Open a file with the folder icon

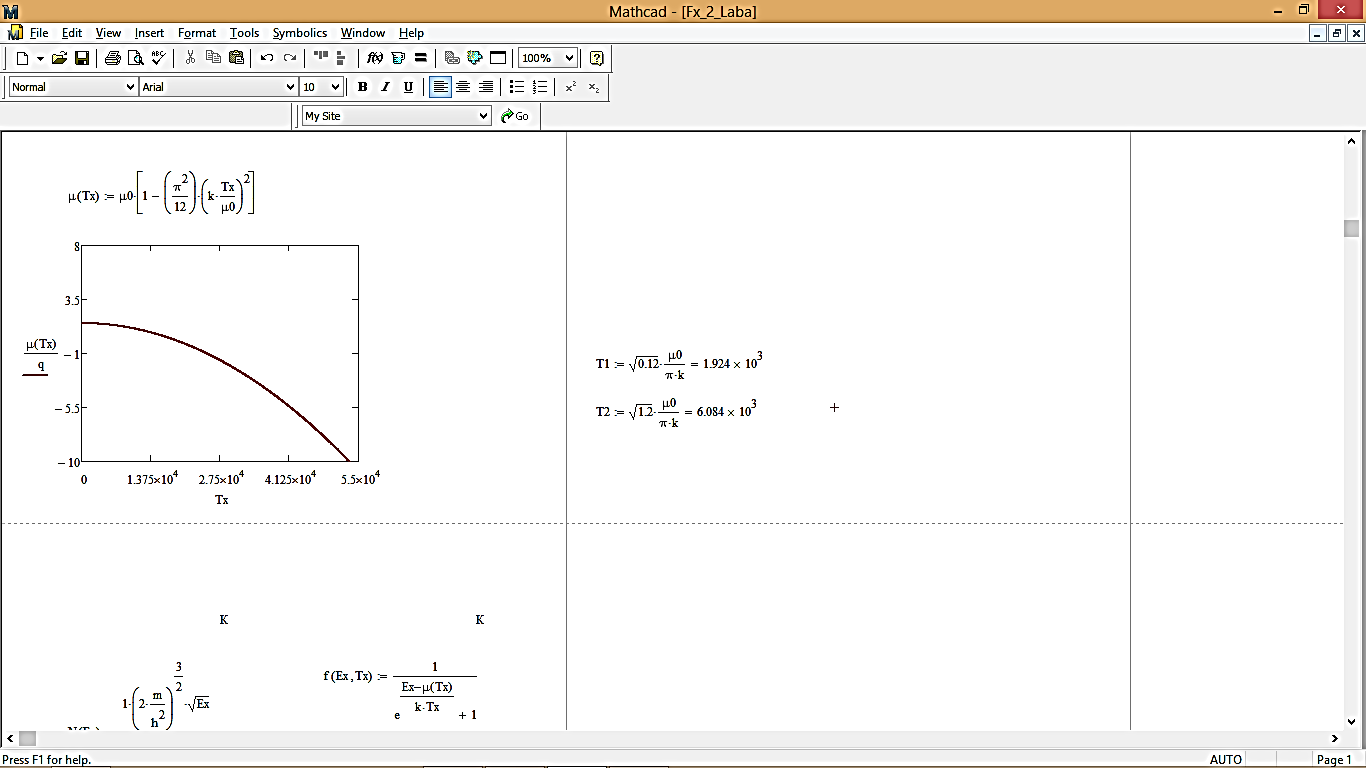[60, 58]
